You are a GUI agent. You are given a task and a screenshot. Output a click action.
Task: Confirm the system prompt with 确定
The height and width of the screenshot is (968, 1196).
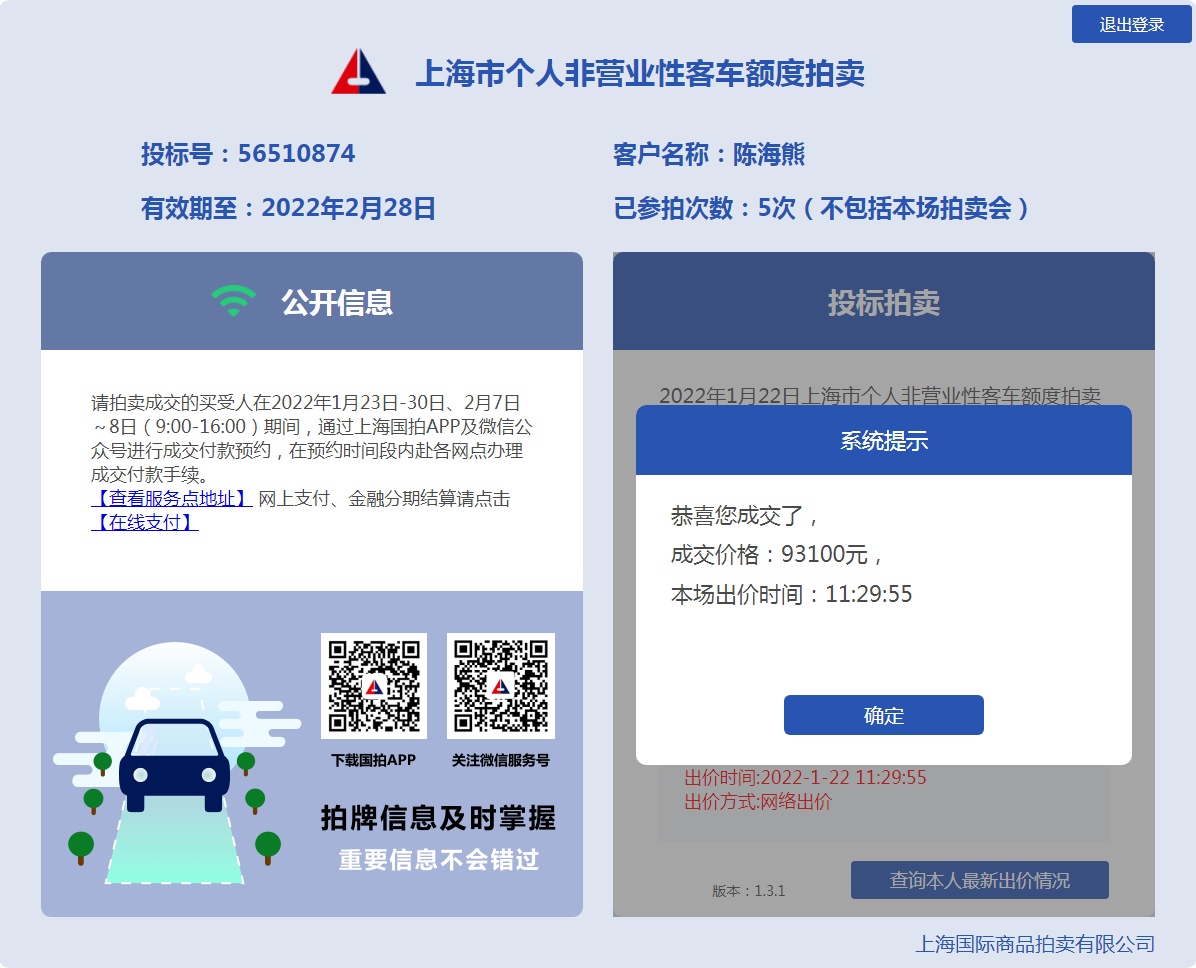[883, 715]
